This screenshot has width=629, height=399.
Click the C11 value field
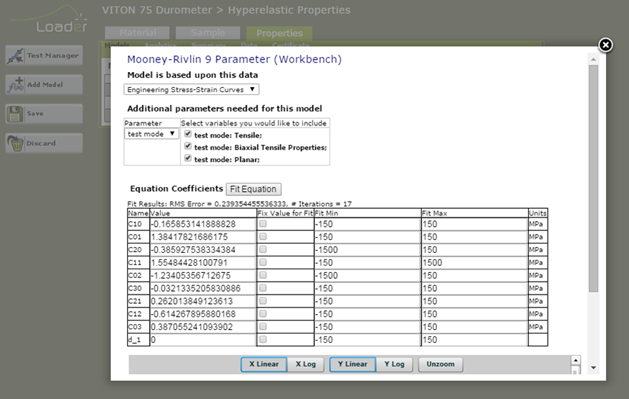pyautogui.click(x=203, y=263)
